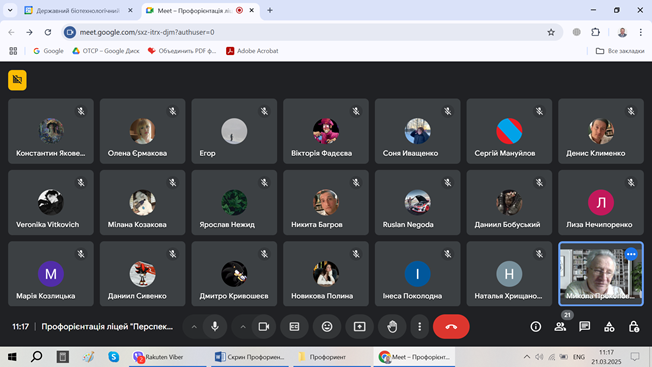
Task: Open the emoji reactions panel
Action: pos(327,327)
